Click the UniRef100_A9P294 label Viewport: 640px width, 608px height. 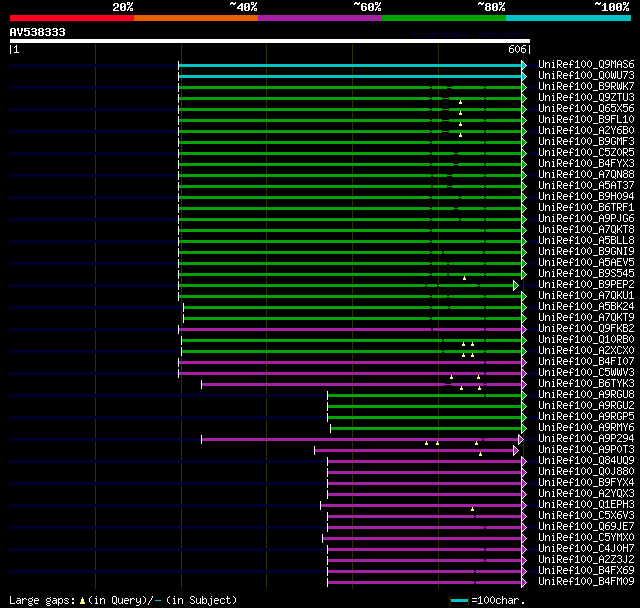click(x=586, y=439)
